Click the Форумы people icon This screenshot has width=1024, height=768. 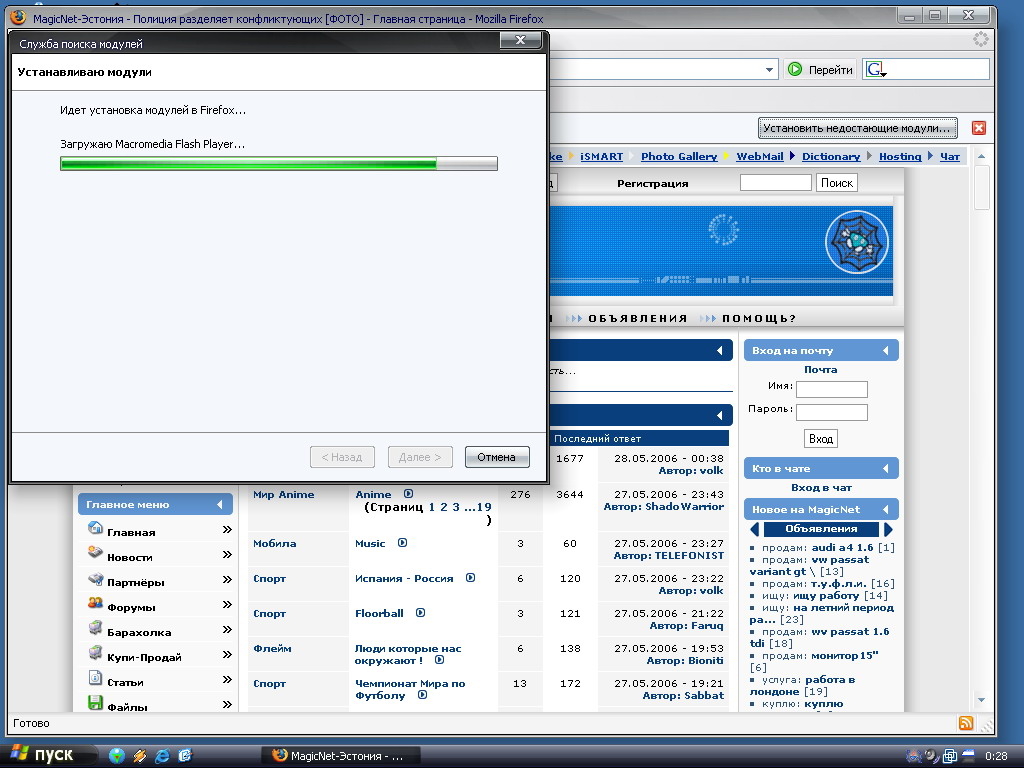(95, 603)
